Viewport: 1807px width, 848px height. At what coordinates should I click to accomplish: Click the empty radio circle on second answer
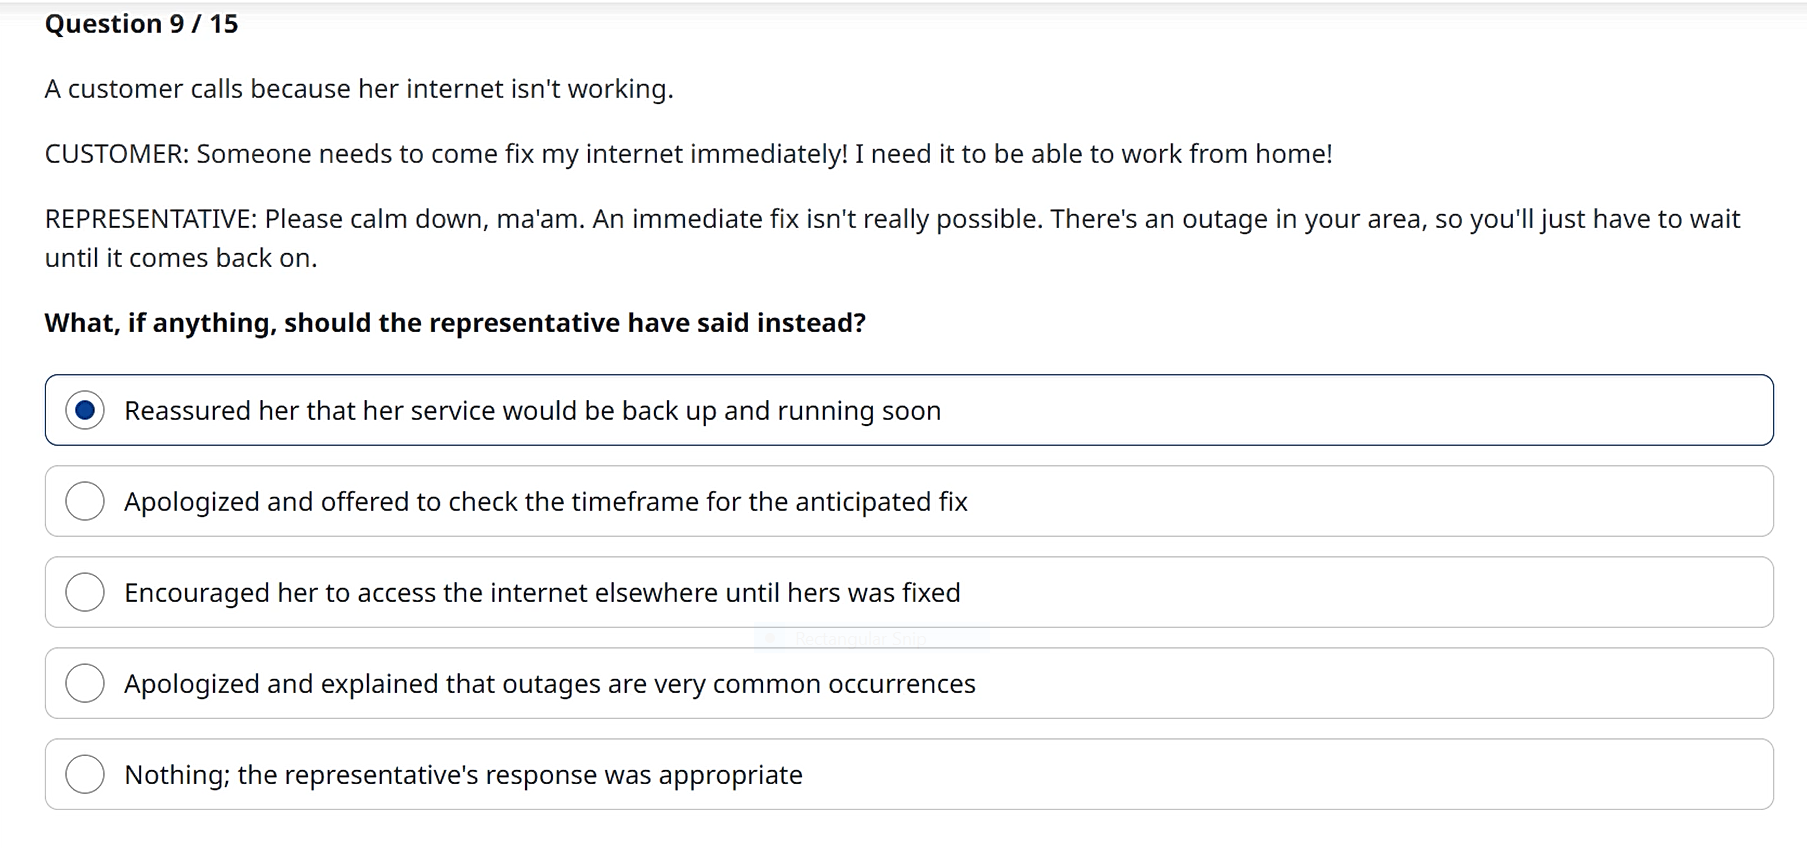[86, 501]
